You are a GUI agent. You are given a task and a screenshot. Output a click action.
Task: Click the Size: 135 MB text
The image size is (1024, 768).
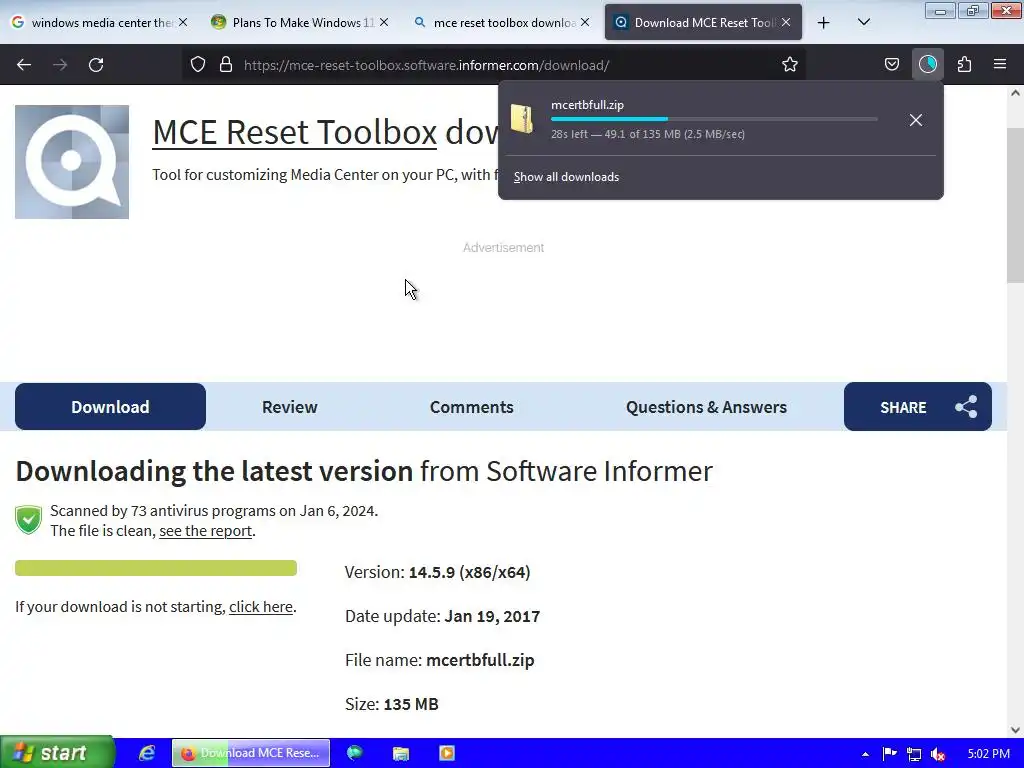click(392, 704)
